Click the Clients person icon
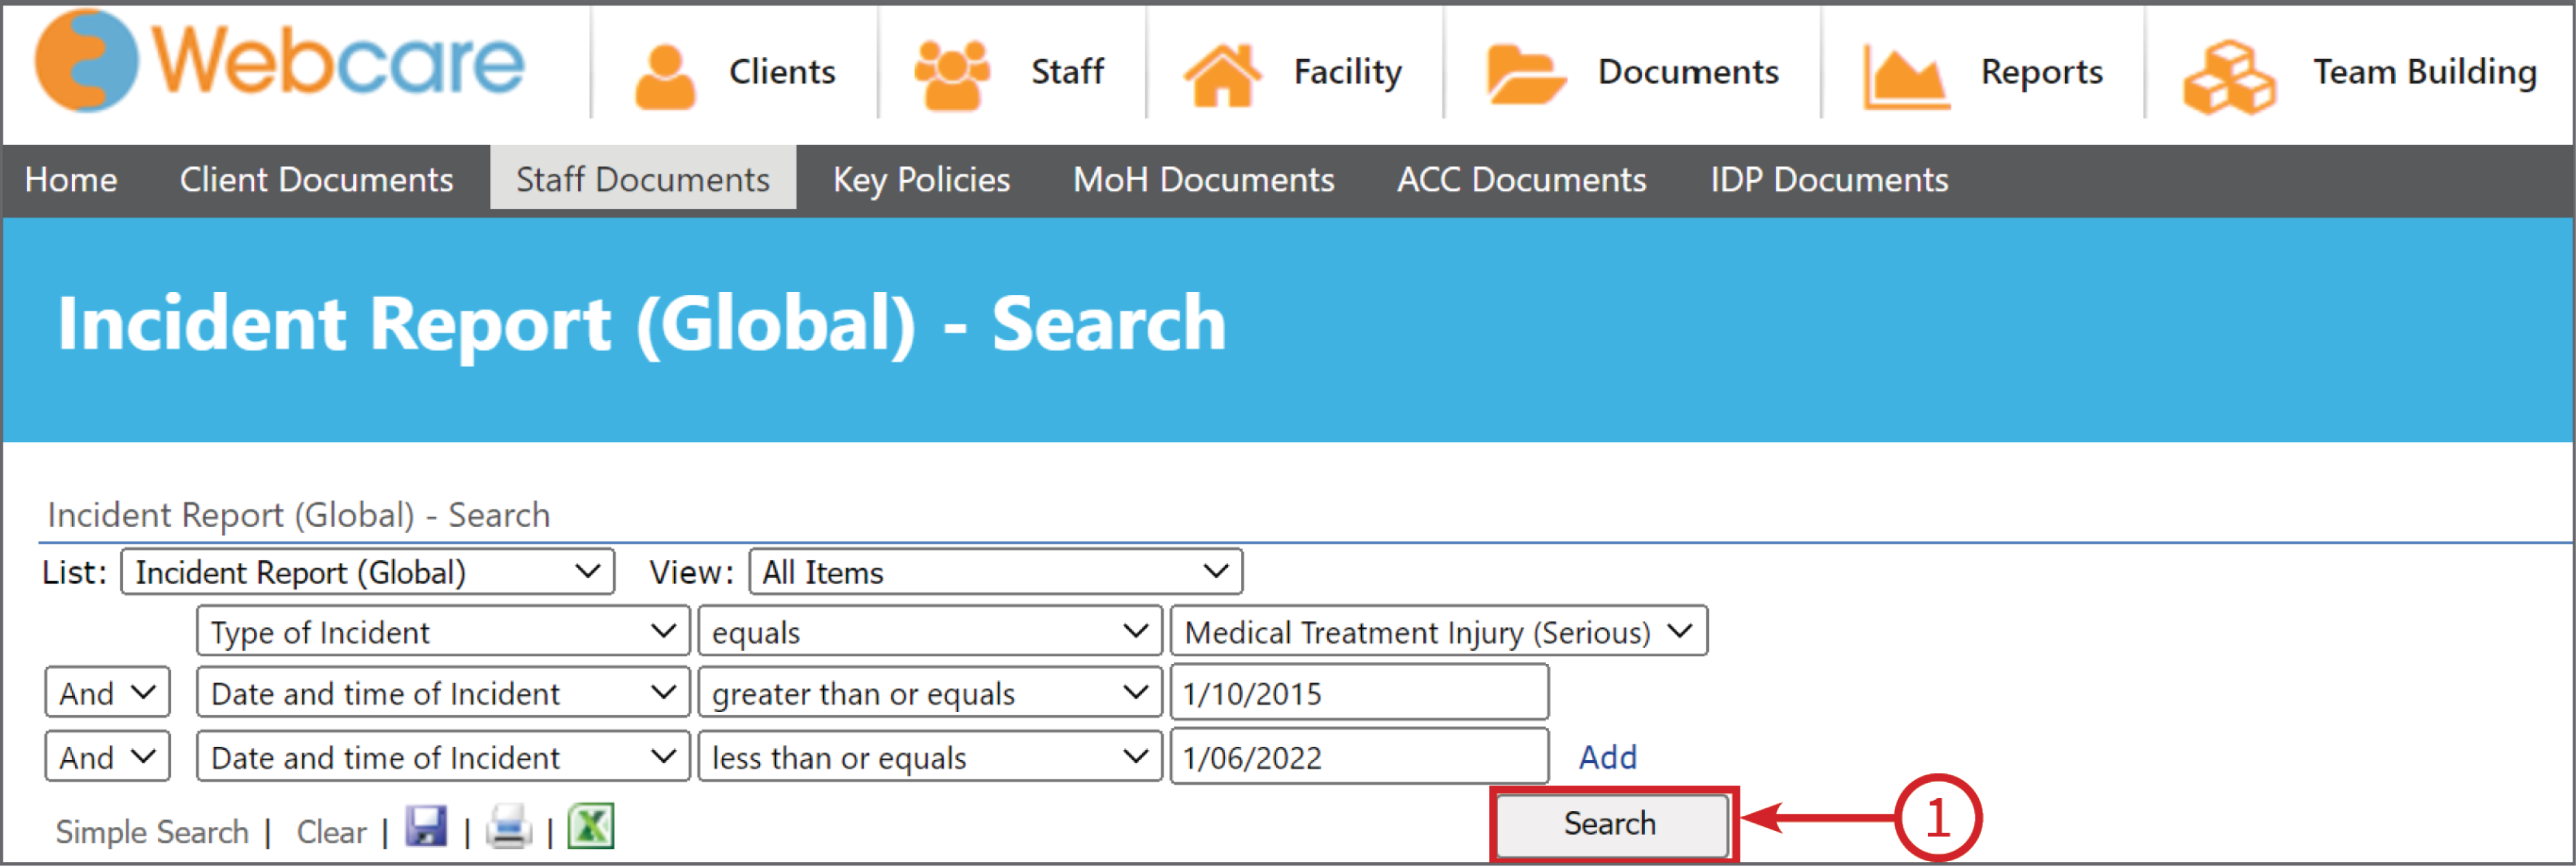The image size is (2576, 866). pyautogui.click(x=665, y=76)
